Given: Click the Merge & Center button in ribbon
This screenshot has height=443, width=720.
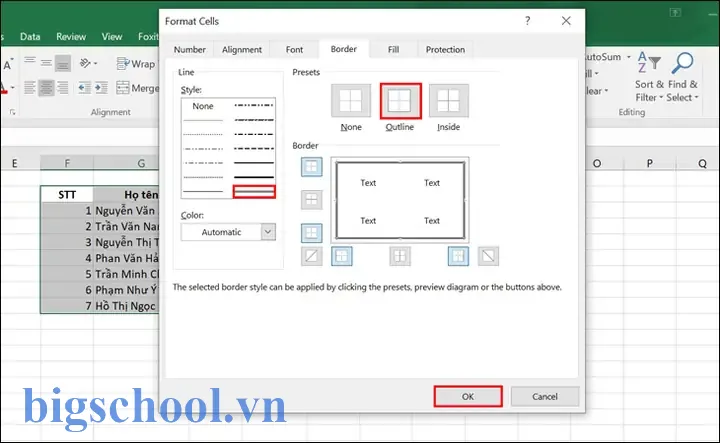Looking at the screenshot, I should click(x=138, y=88).
